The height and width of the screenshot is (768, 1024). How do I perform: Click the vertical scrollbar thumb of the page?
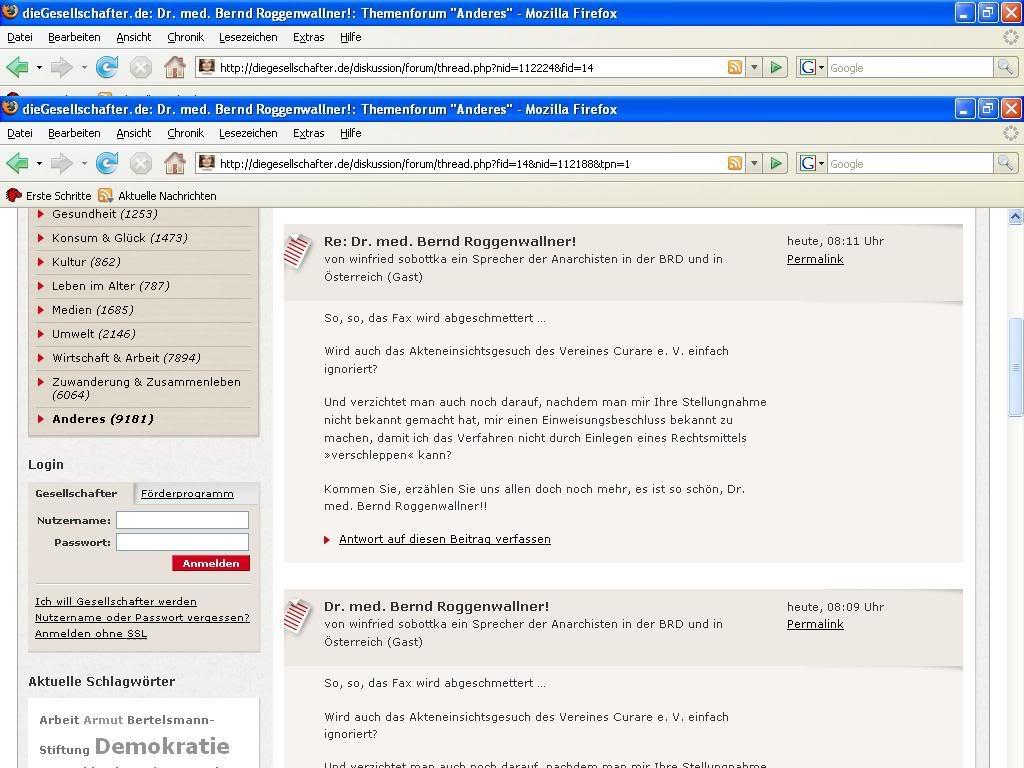(1015, 367)
